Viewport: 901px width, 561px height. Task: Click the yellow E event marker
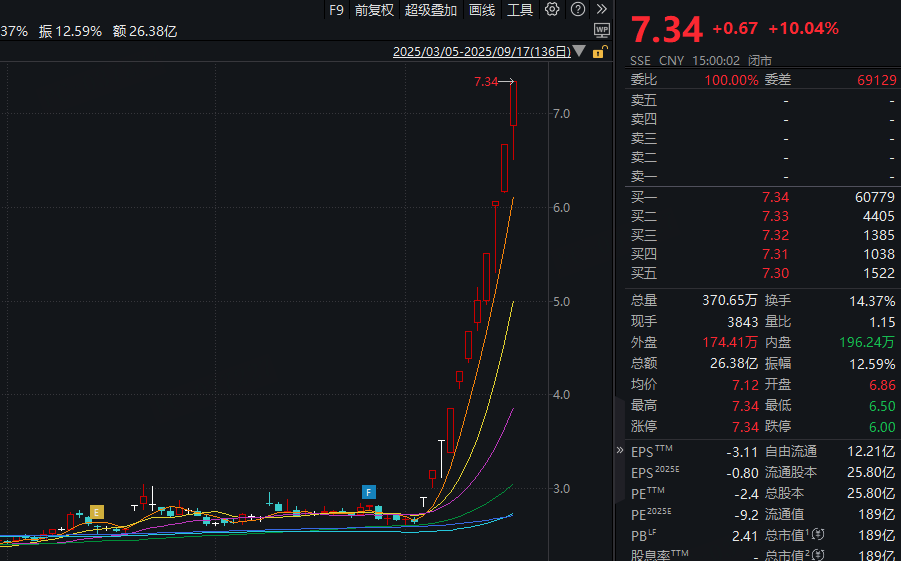pos(97,512)
